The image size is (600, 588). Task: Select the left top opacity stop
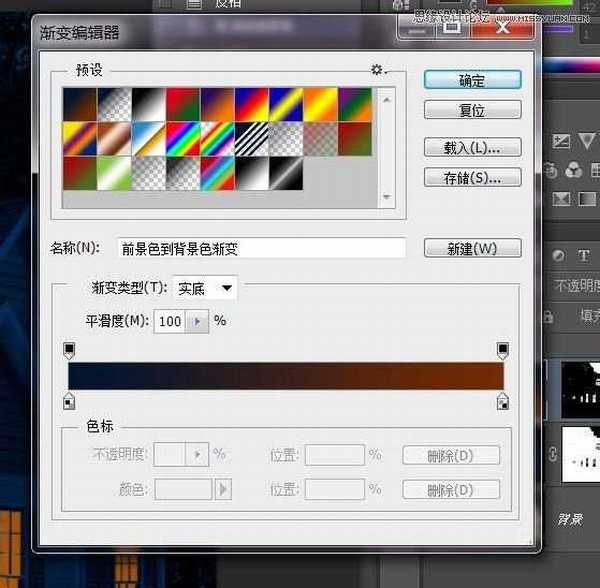[x=69, y=349]
